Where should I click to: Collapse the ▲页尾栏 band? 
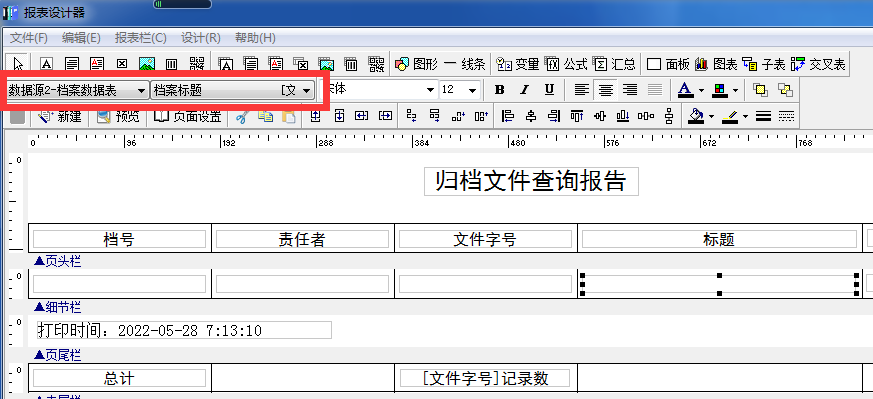[x=57, y=354]
